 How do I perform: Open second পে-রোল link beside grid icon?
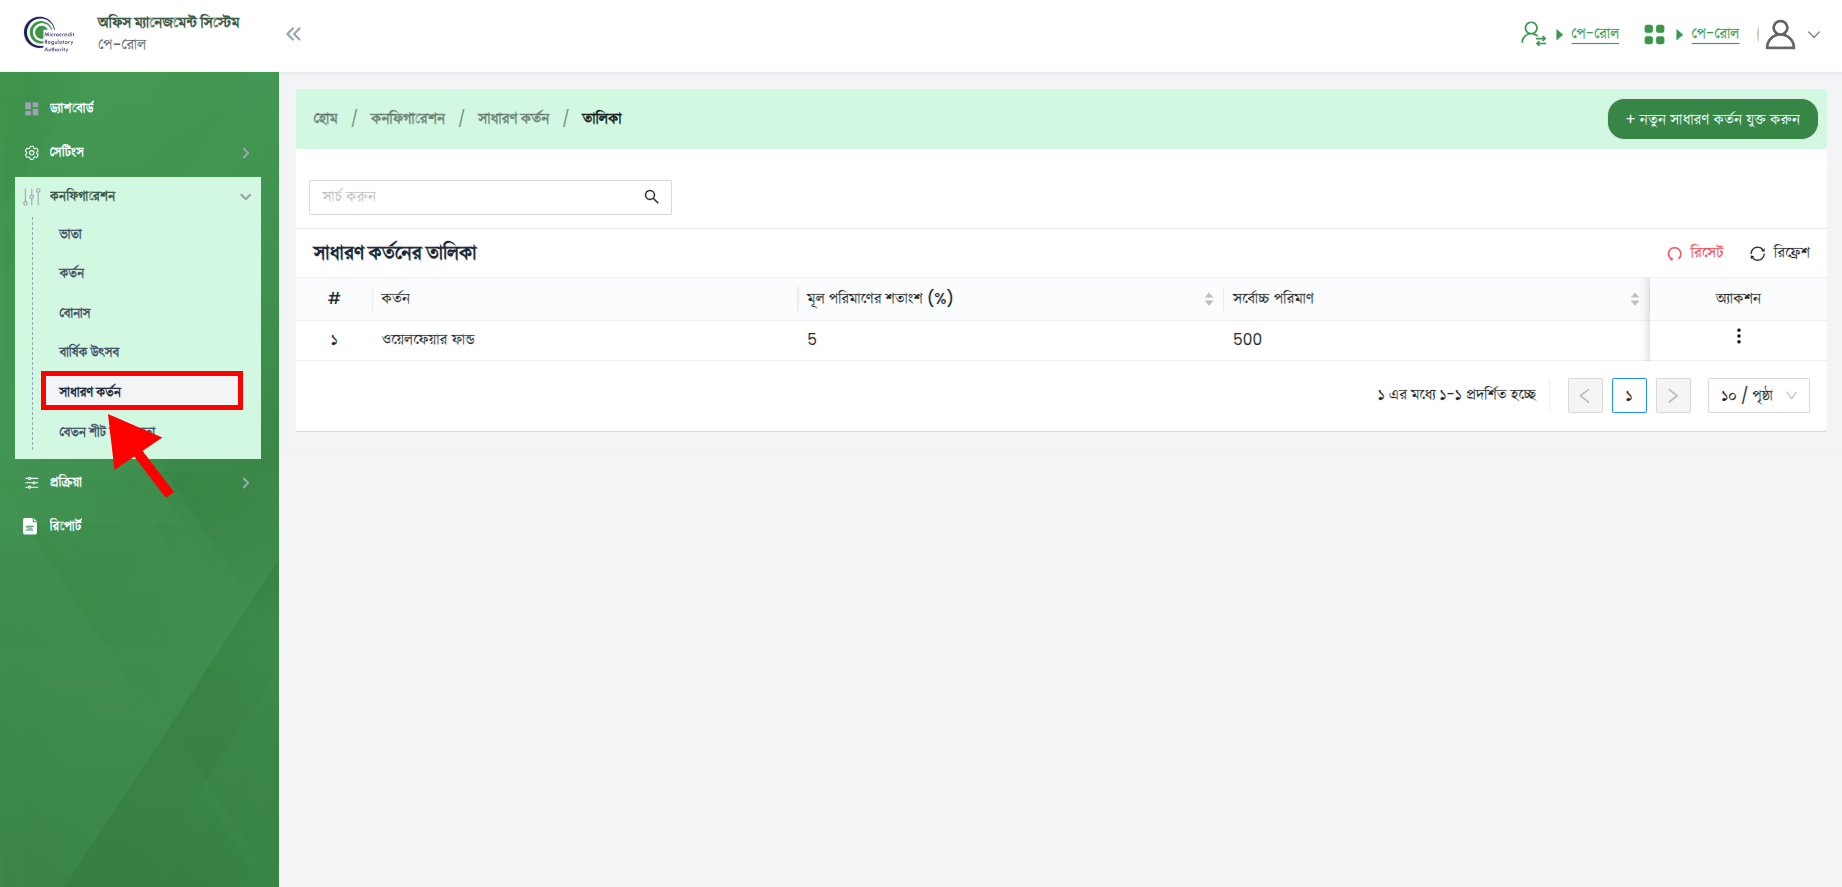point(1715,34)
